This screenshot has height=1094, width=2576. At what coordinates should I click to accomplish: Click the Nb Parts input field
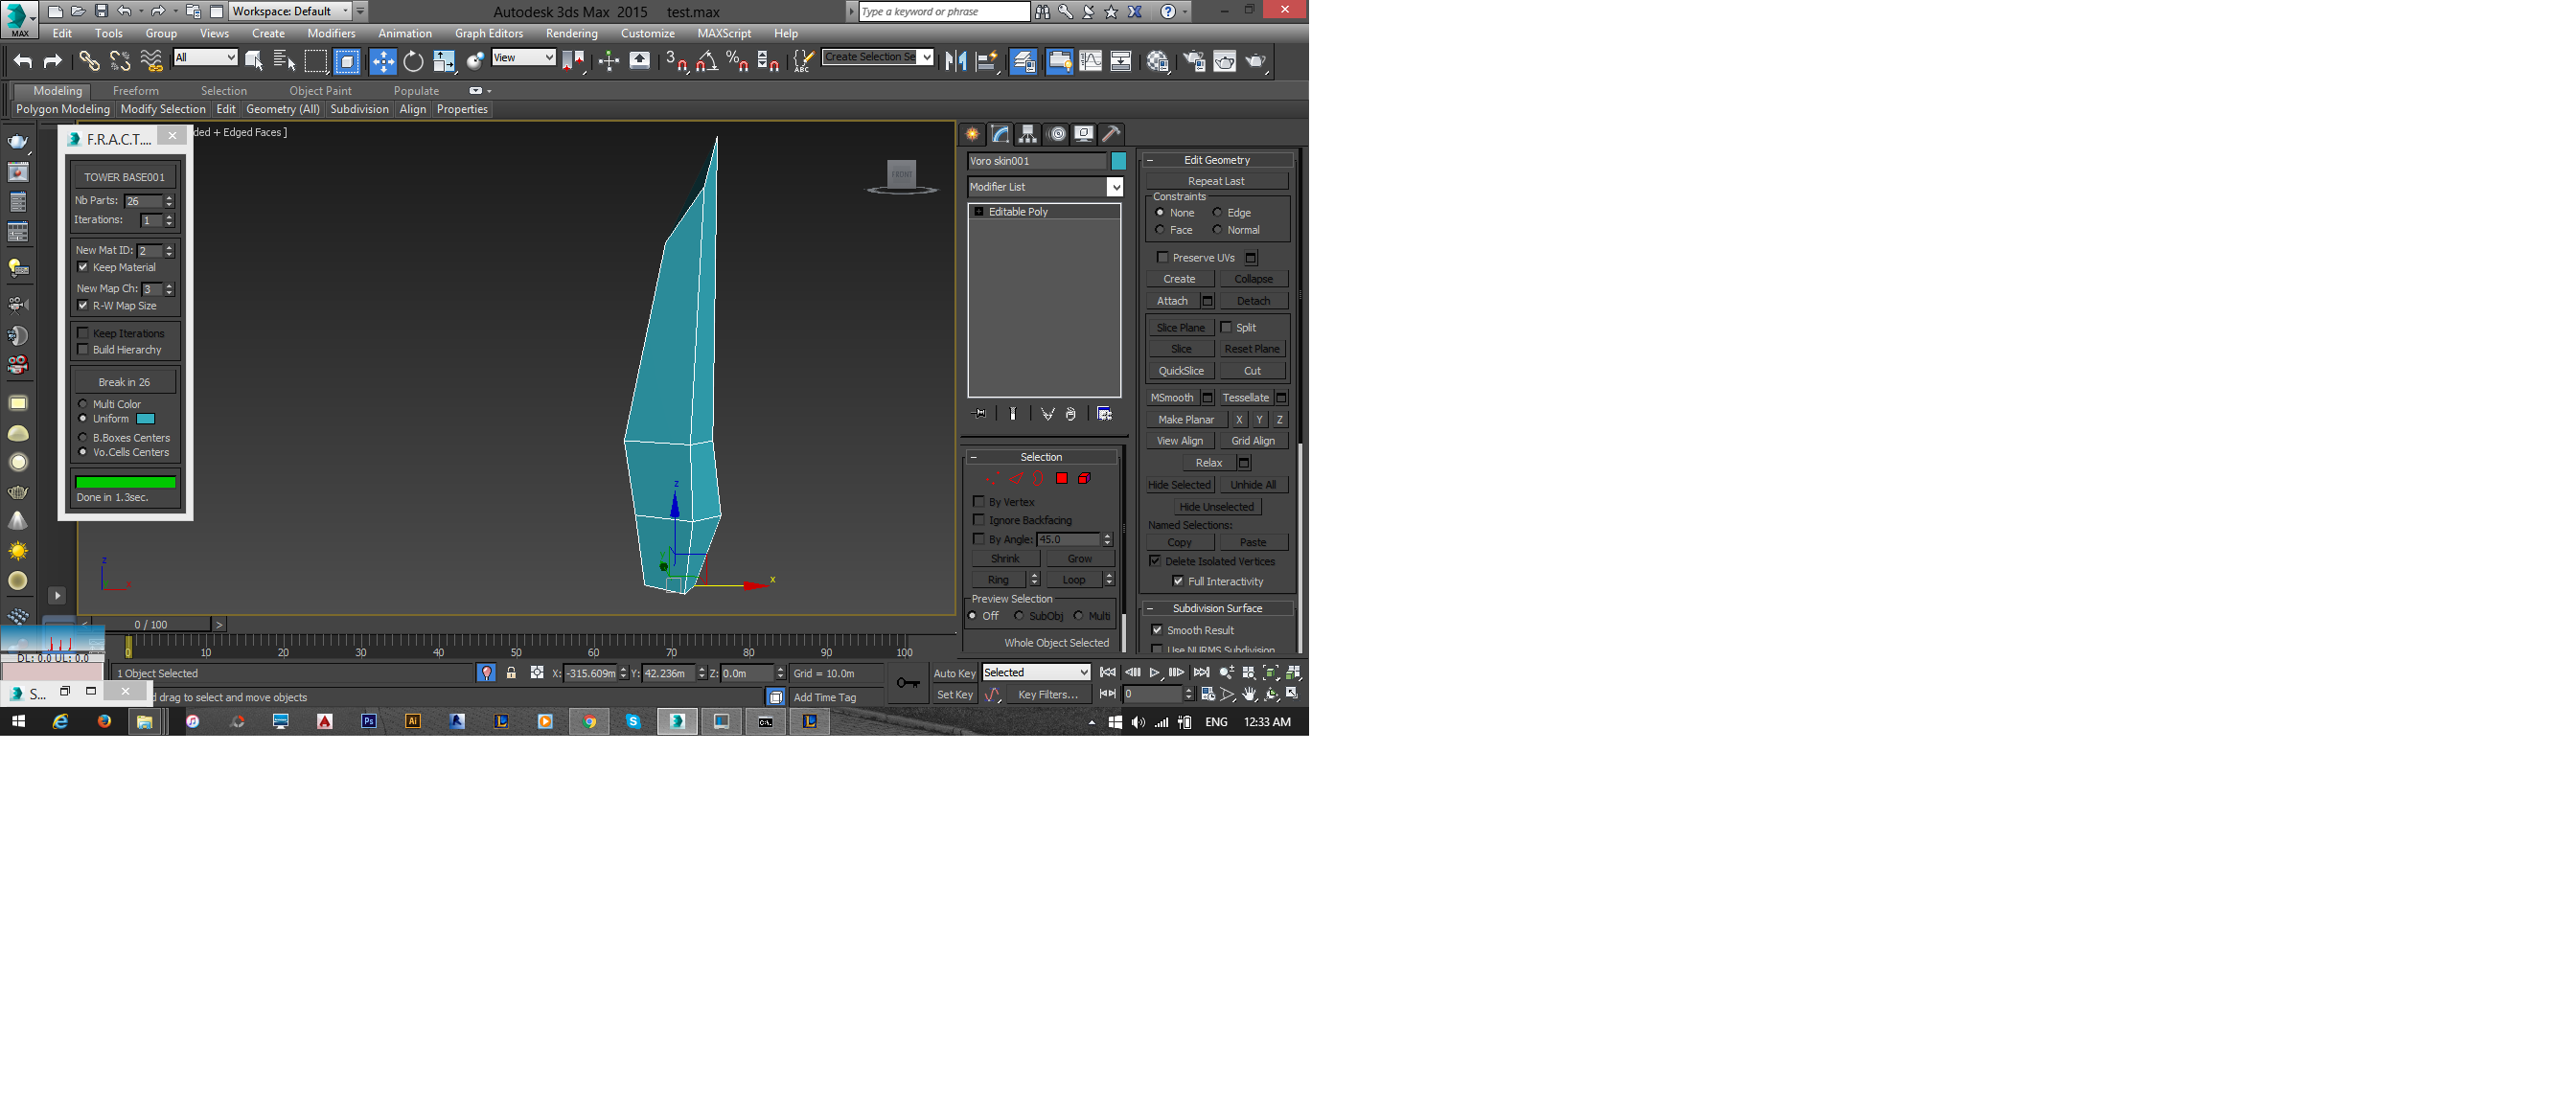pos(143,201)
